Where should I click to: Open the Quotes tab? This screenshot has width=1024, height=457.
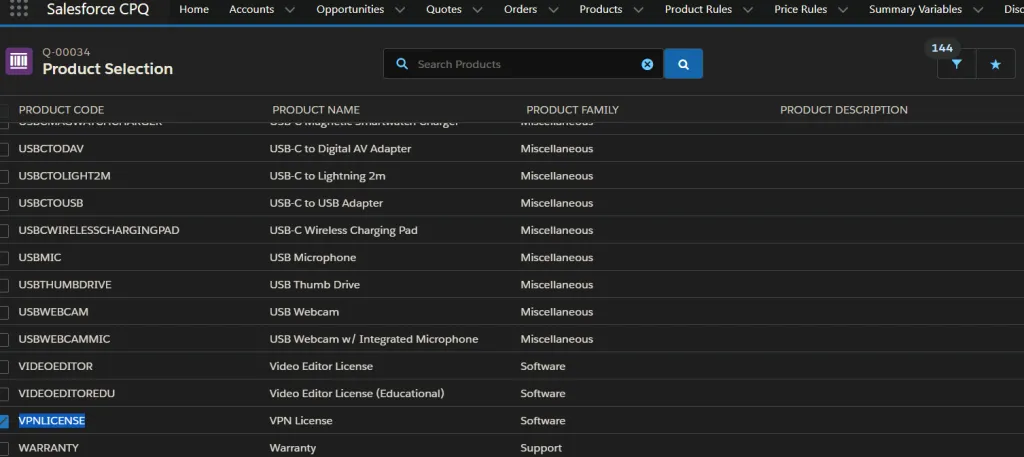[x=443, y=9]
